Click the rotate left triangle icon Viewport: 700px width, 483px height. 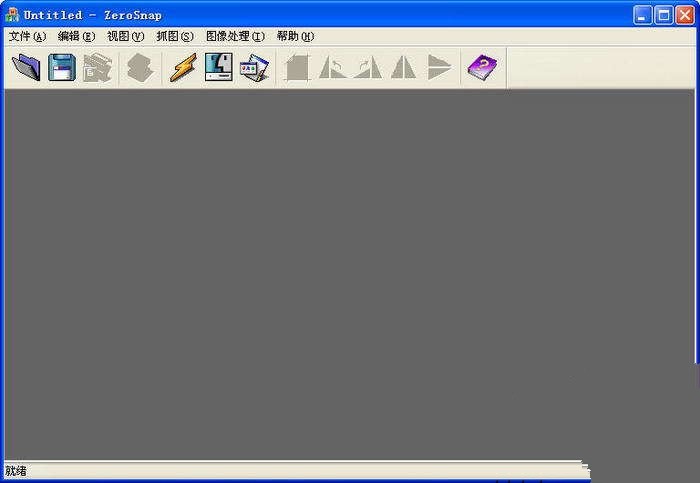click(x=333, y=67)
